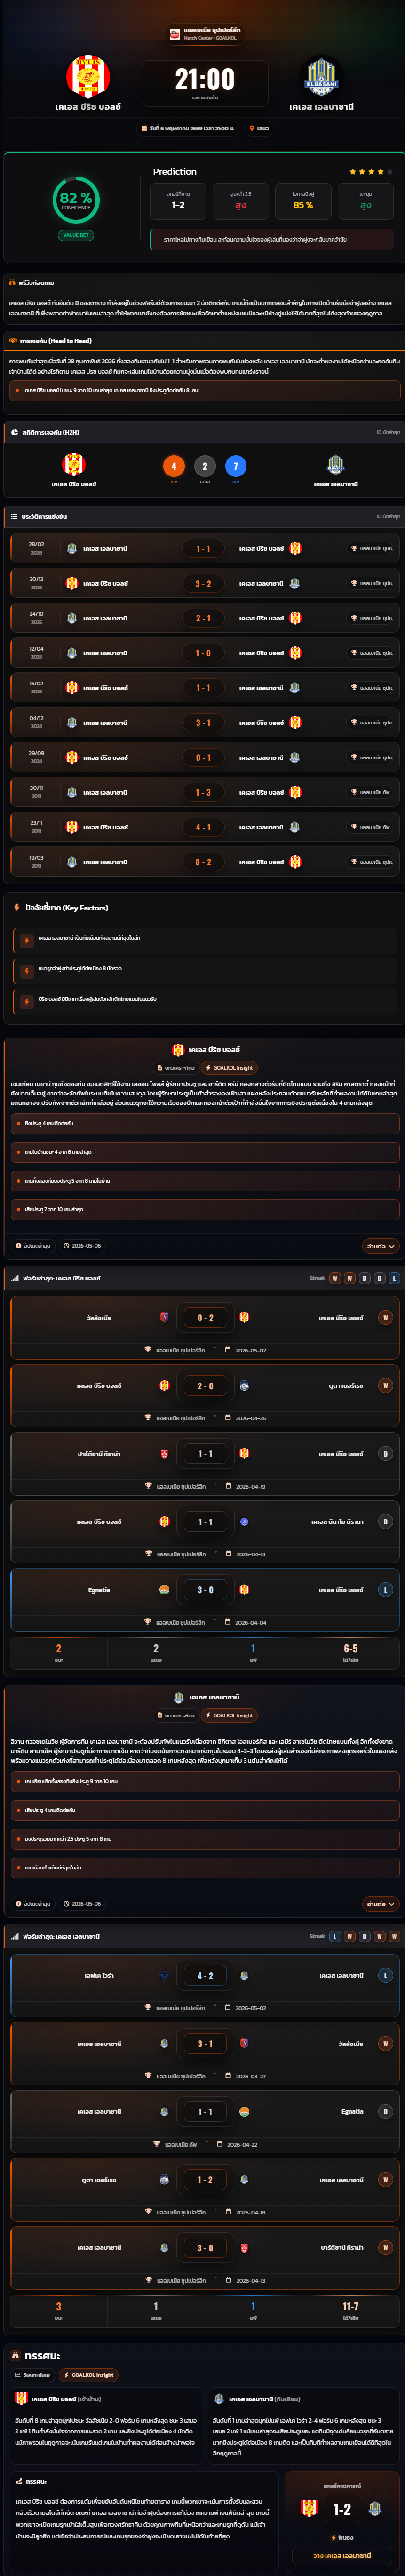The width and height of the screenshot is (405, 2576).
Task: Click the location pin icon under kickoff time
Action: click(x=252, y=128)
